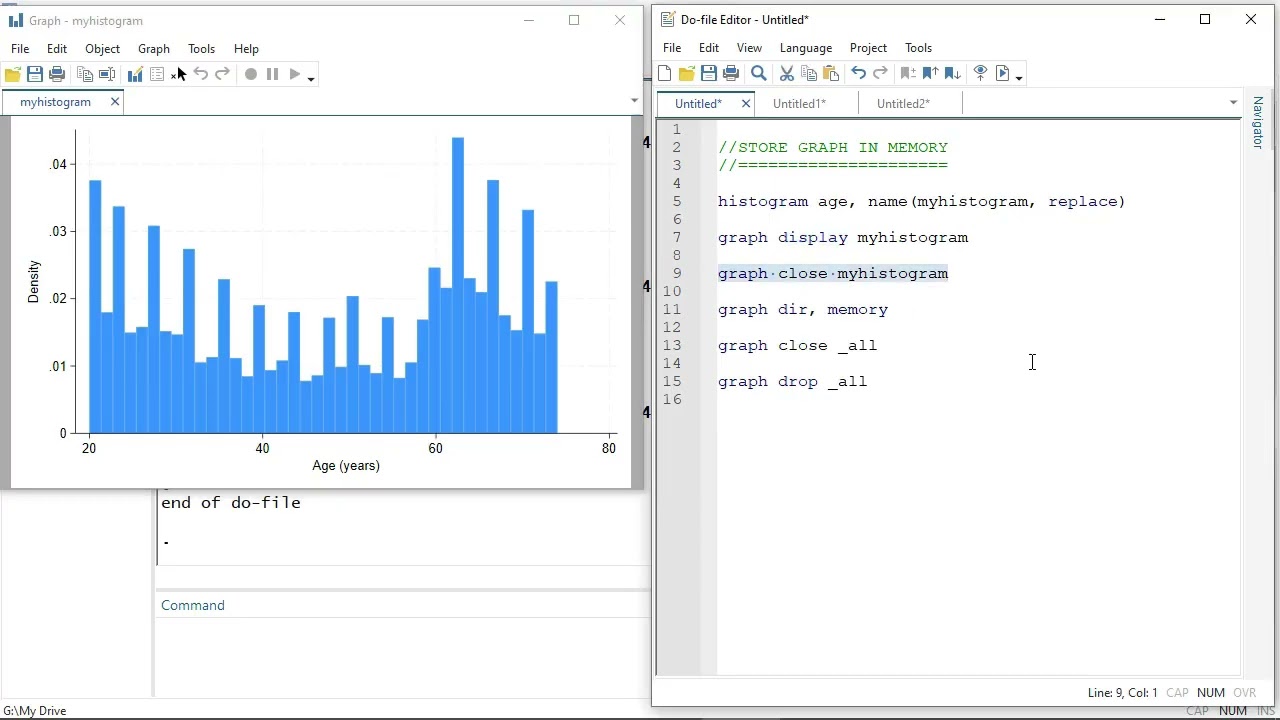Click Record (circle) button in Graph toolbar
The width and height of the screenshot is (1280, 720).
point(251,74)
